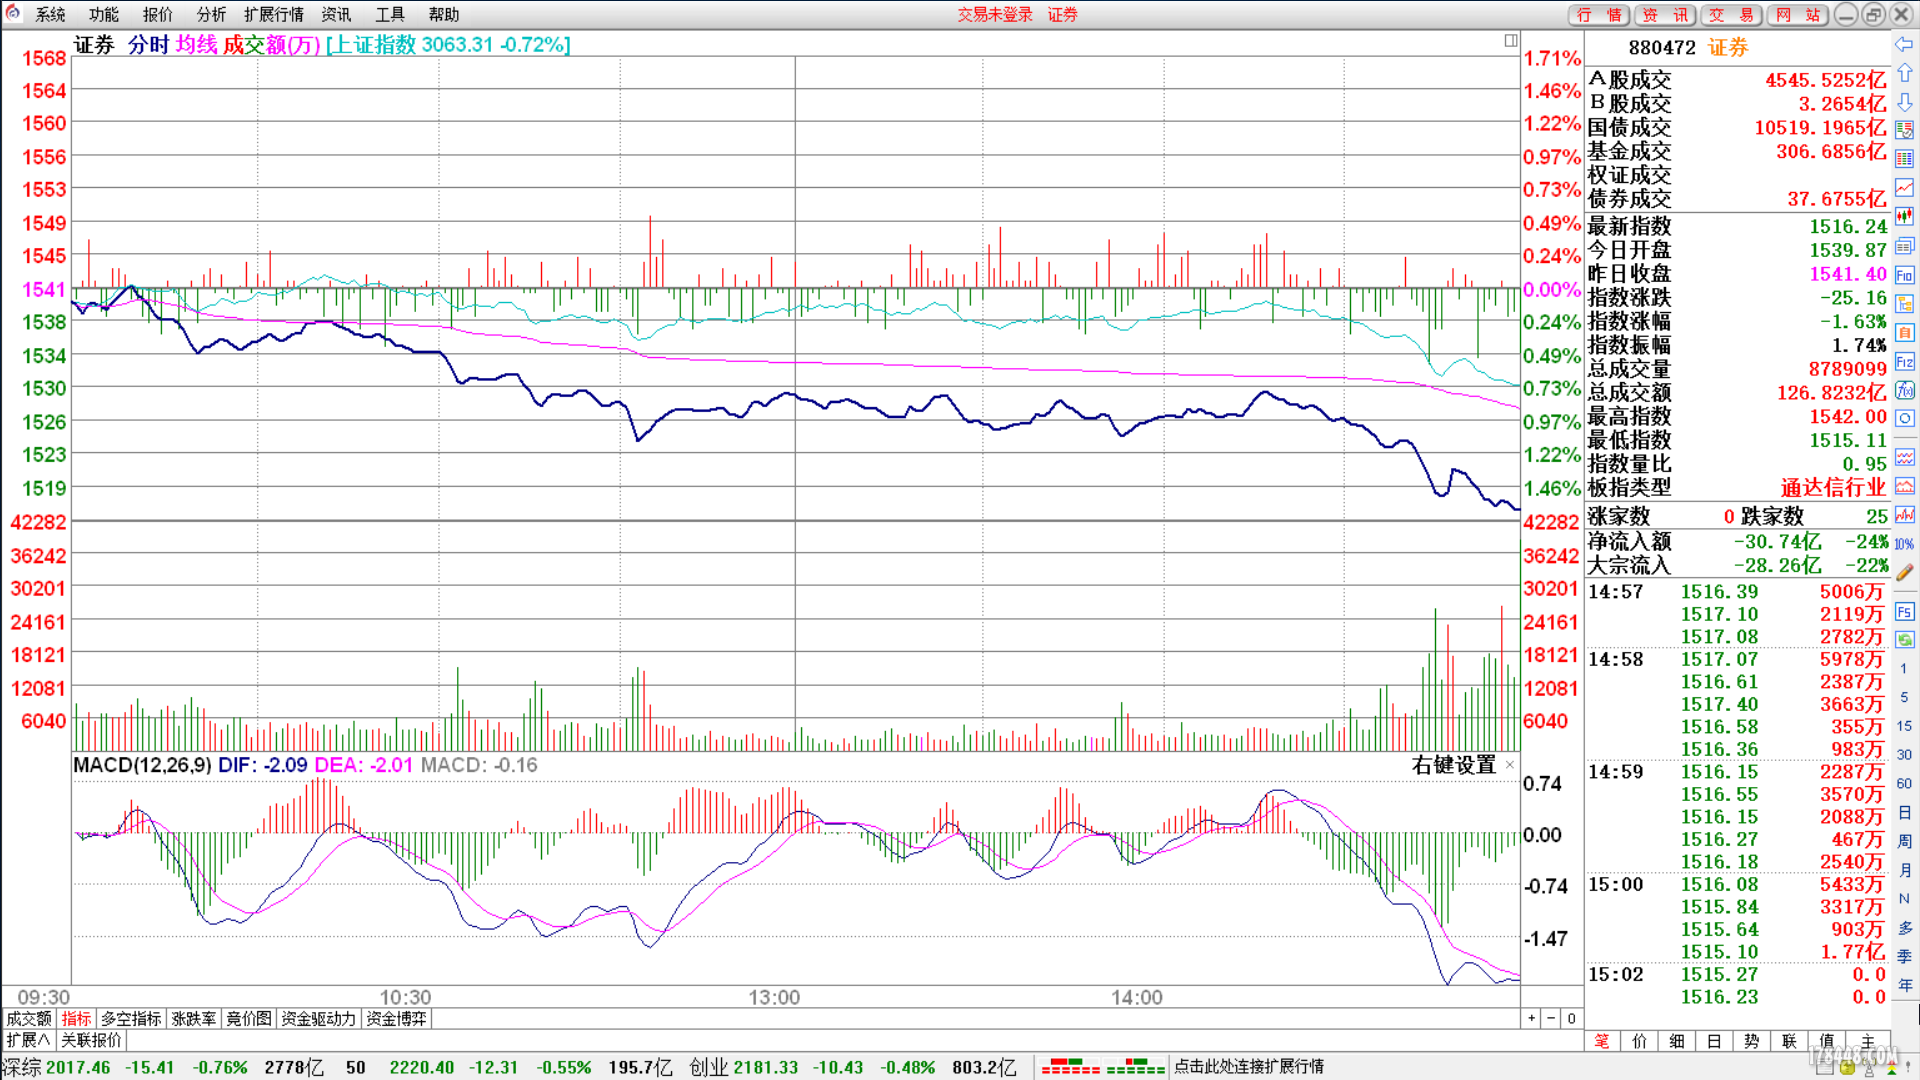Screen dimensions: 1920x1080
Task: Open the 分析 menu
Action: [211, 14]
